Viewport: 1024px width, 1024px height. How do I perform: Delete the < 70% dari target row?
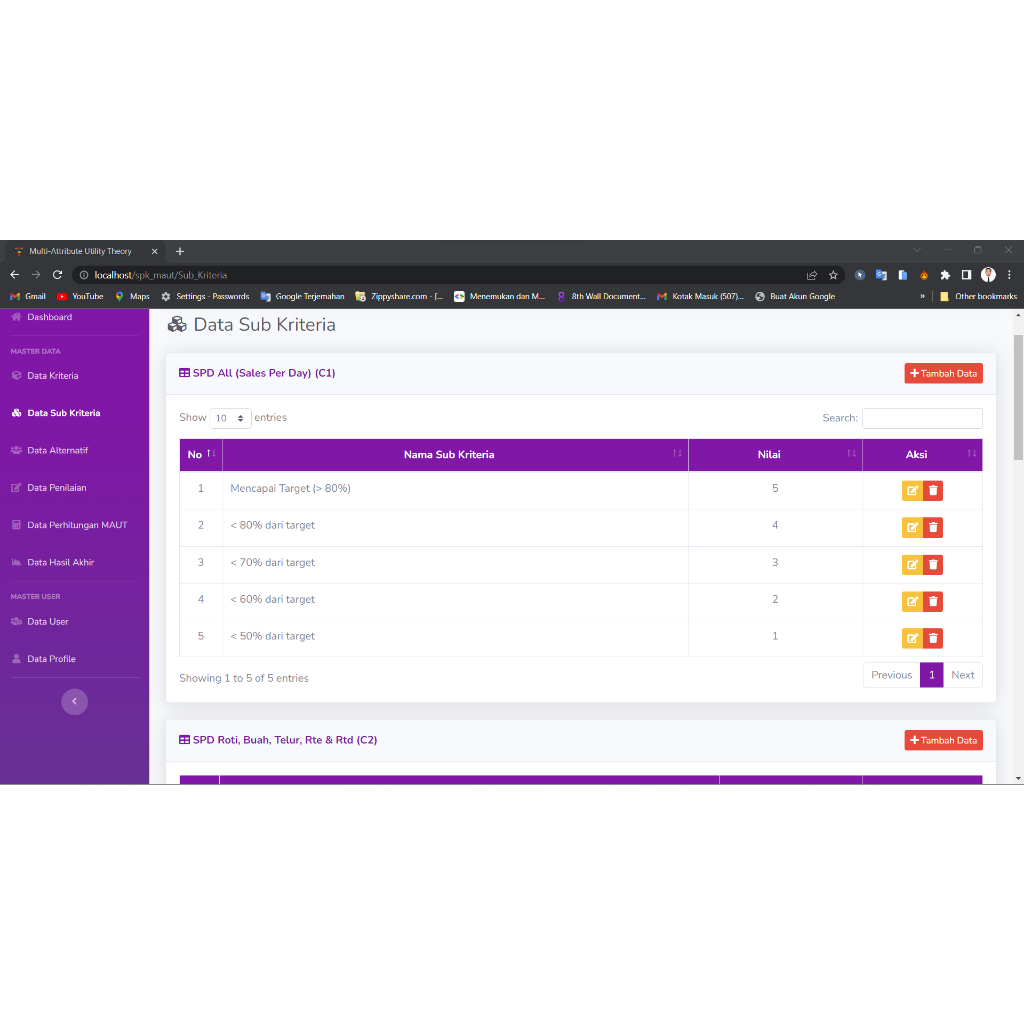(x=933, y=564)
